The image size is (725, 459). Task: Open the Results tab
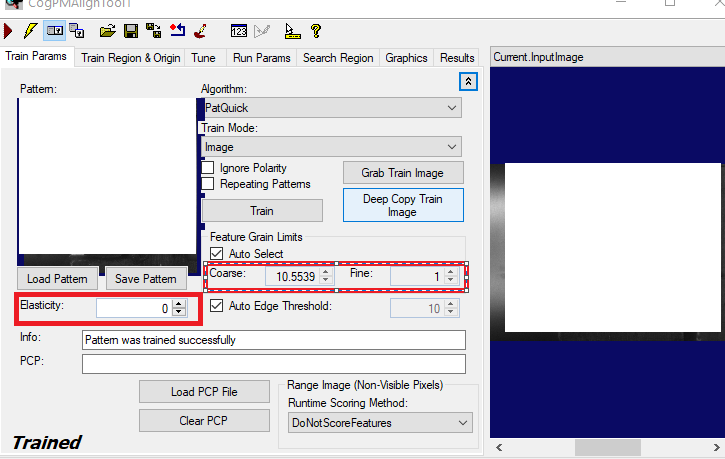(x=457, y=58)
